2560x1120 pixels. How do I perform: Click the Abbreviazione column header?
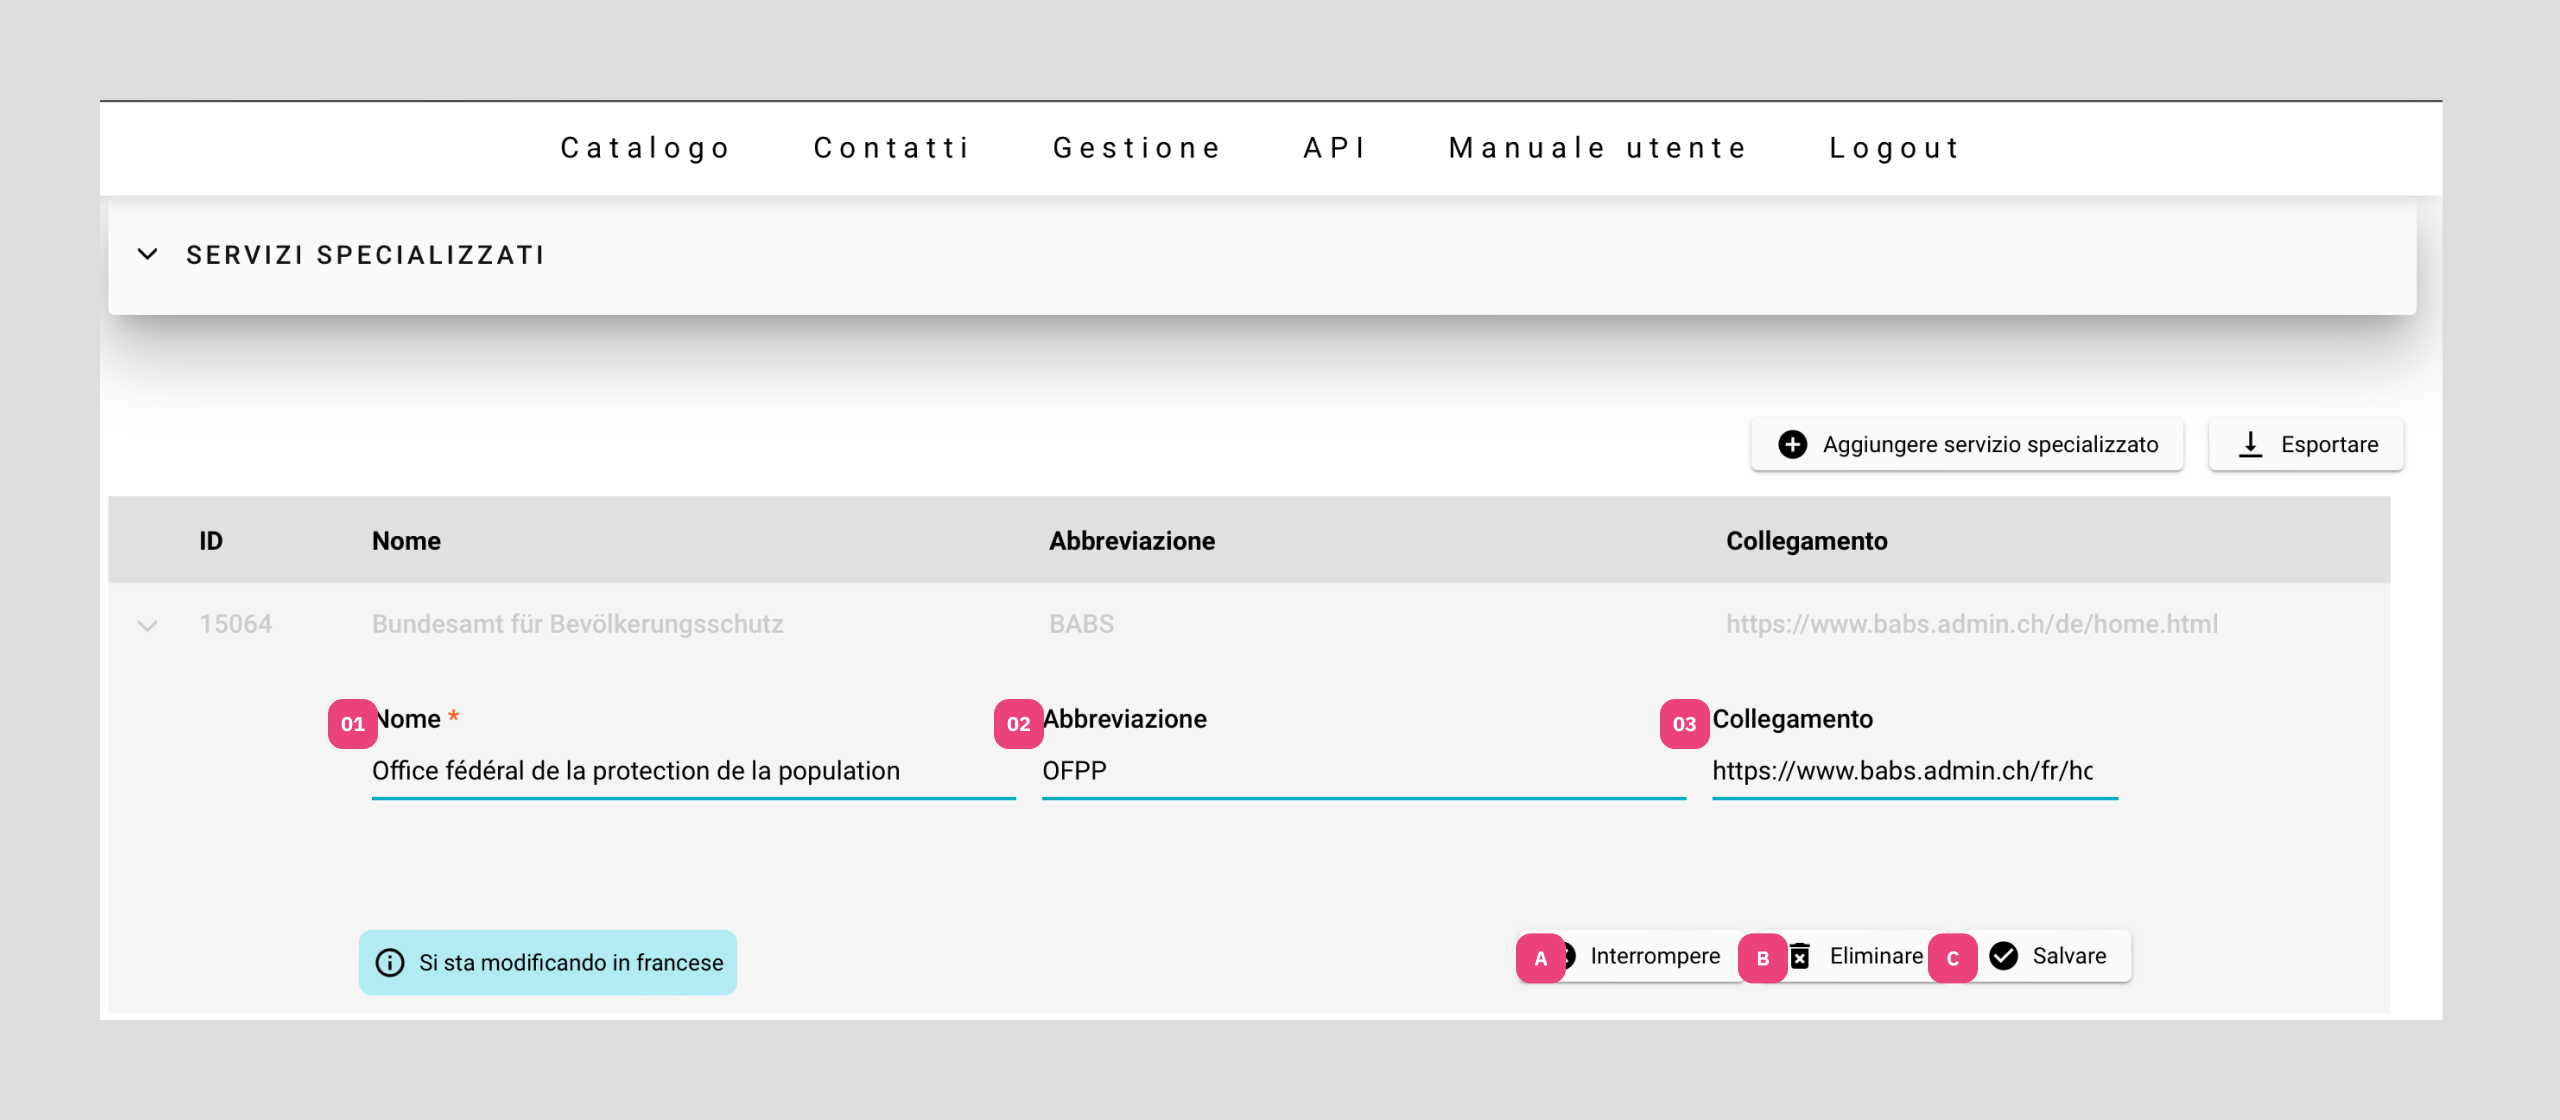[x=1131, y=541]
